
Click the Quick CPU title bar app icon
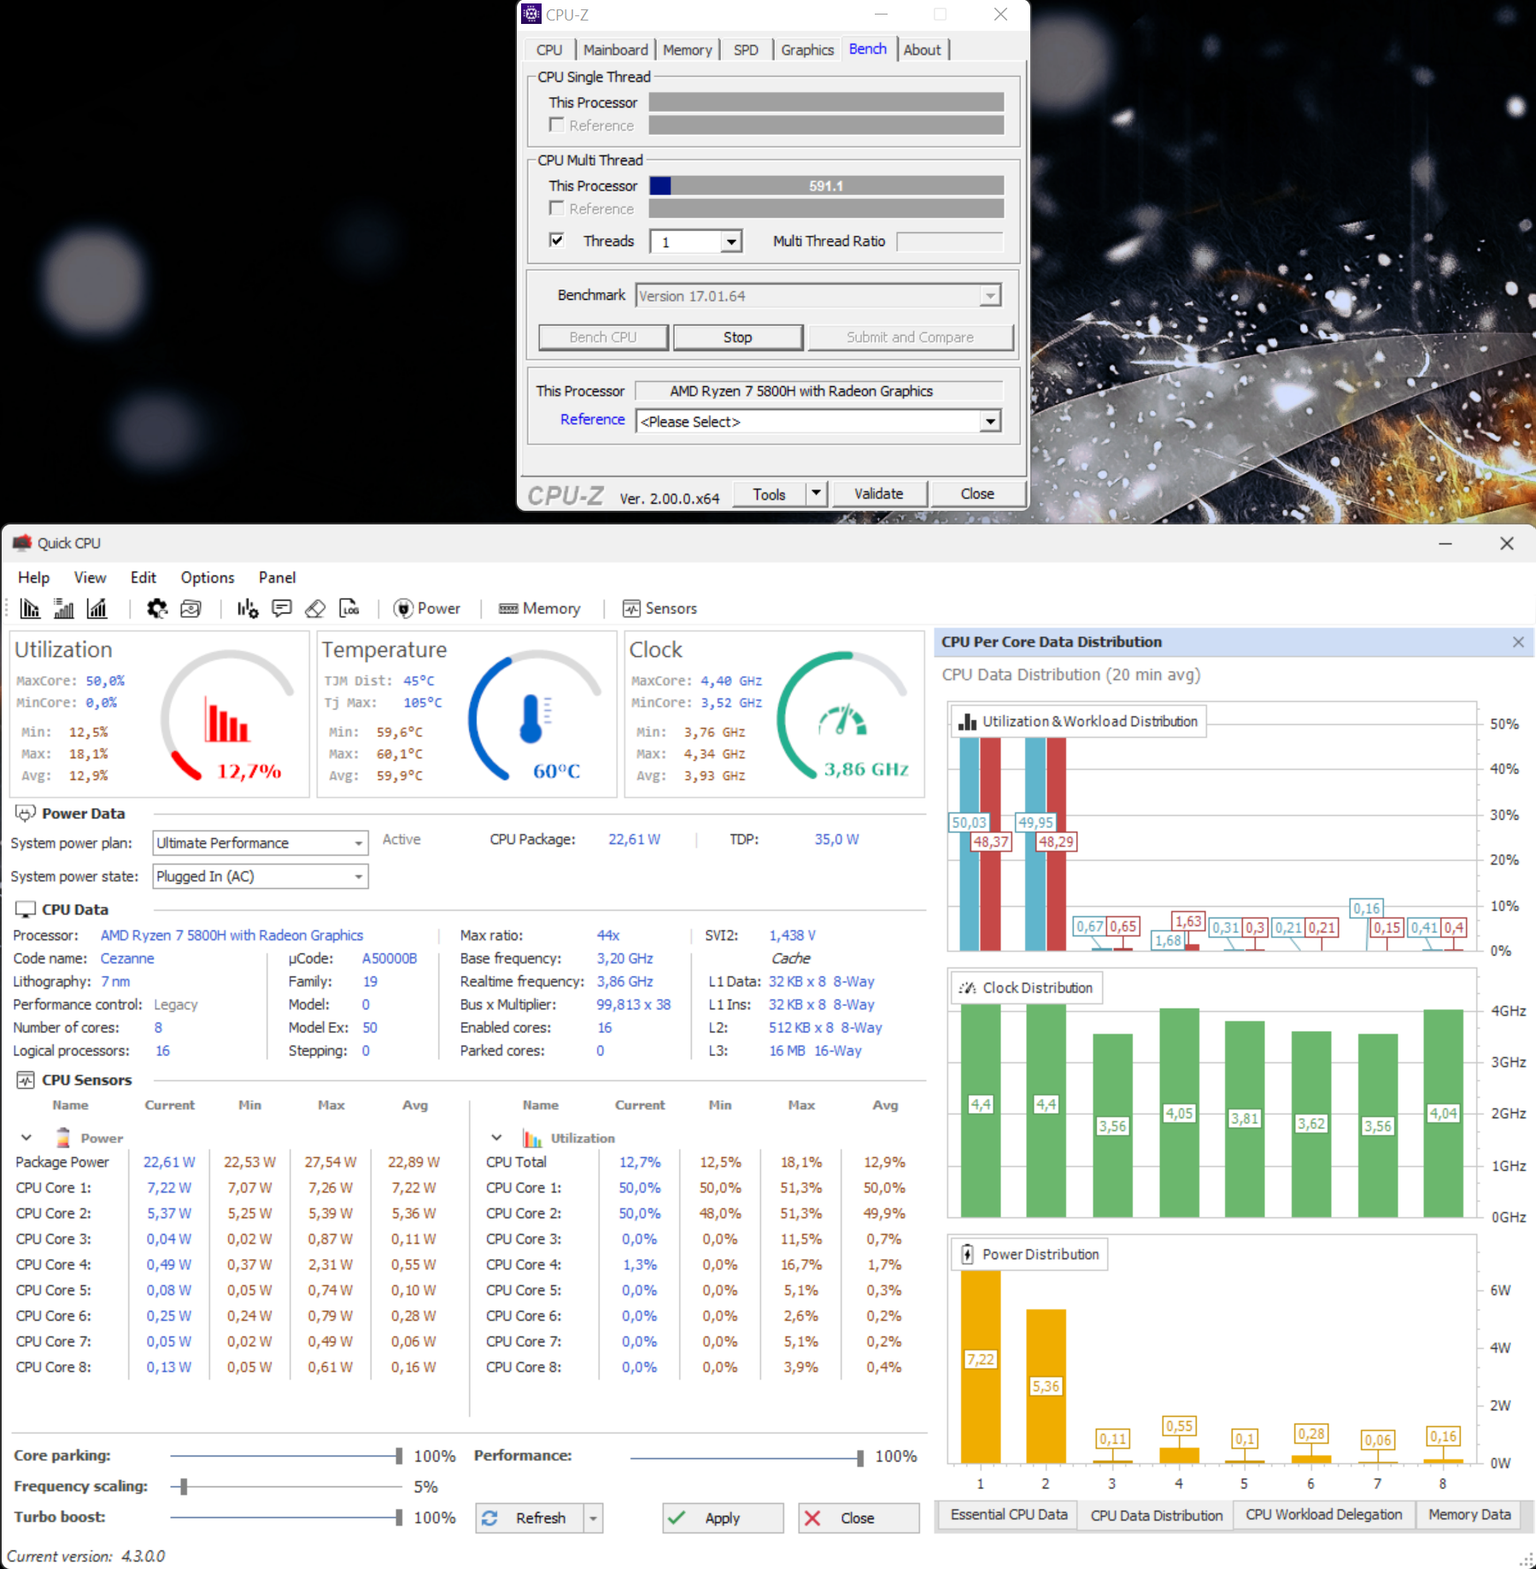point(22,543)
